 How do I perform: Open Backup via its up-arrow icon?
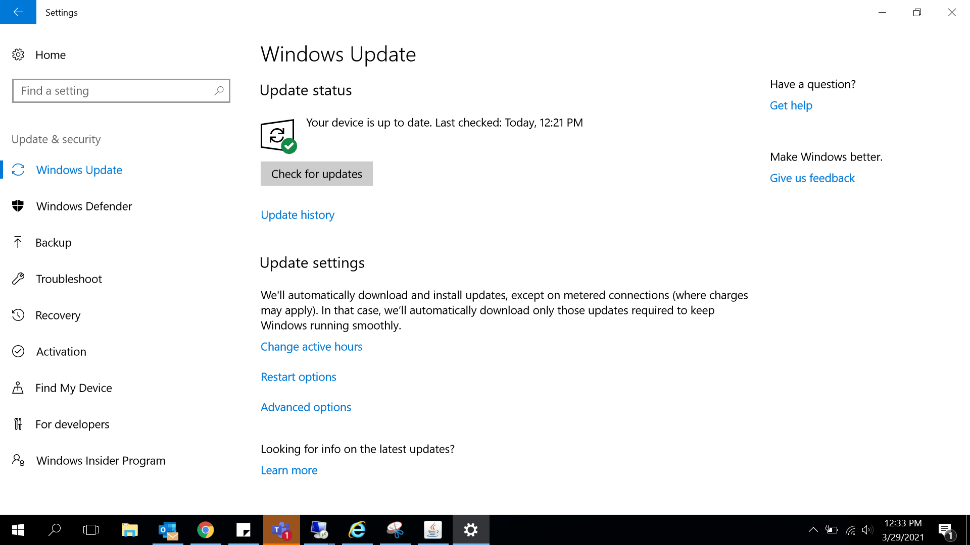(18, 242)
